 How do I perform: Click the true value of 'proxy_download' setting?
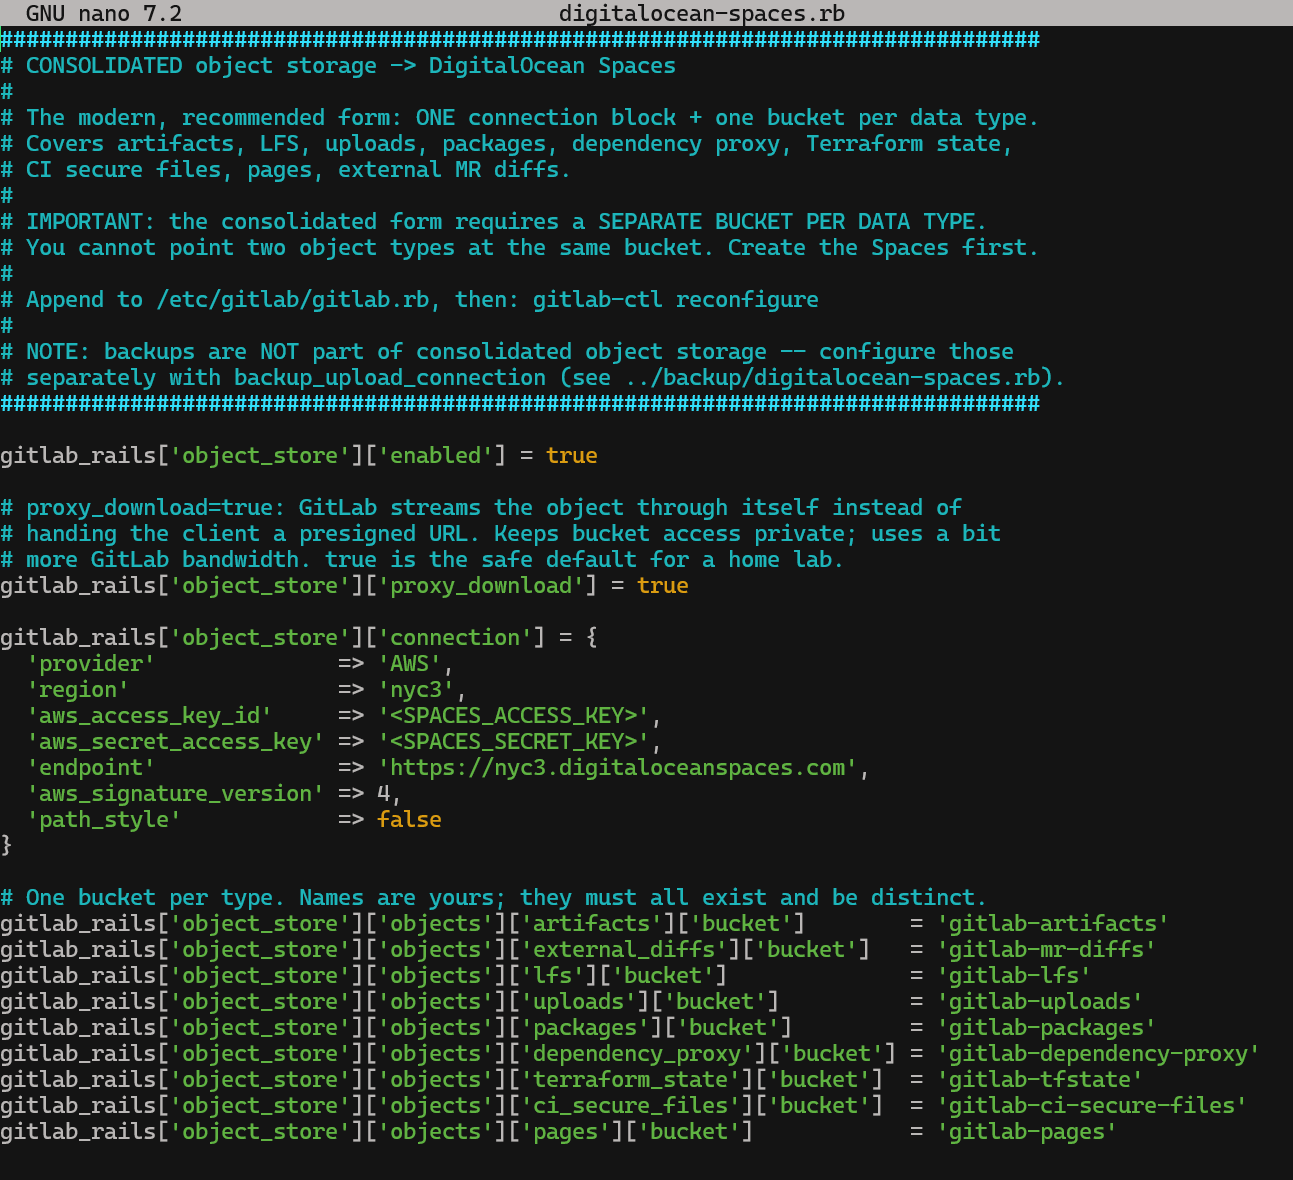(x=663, y=586)
